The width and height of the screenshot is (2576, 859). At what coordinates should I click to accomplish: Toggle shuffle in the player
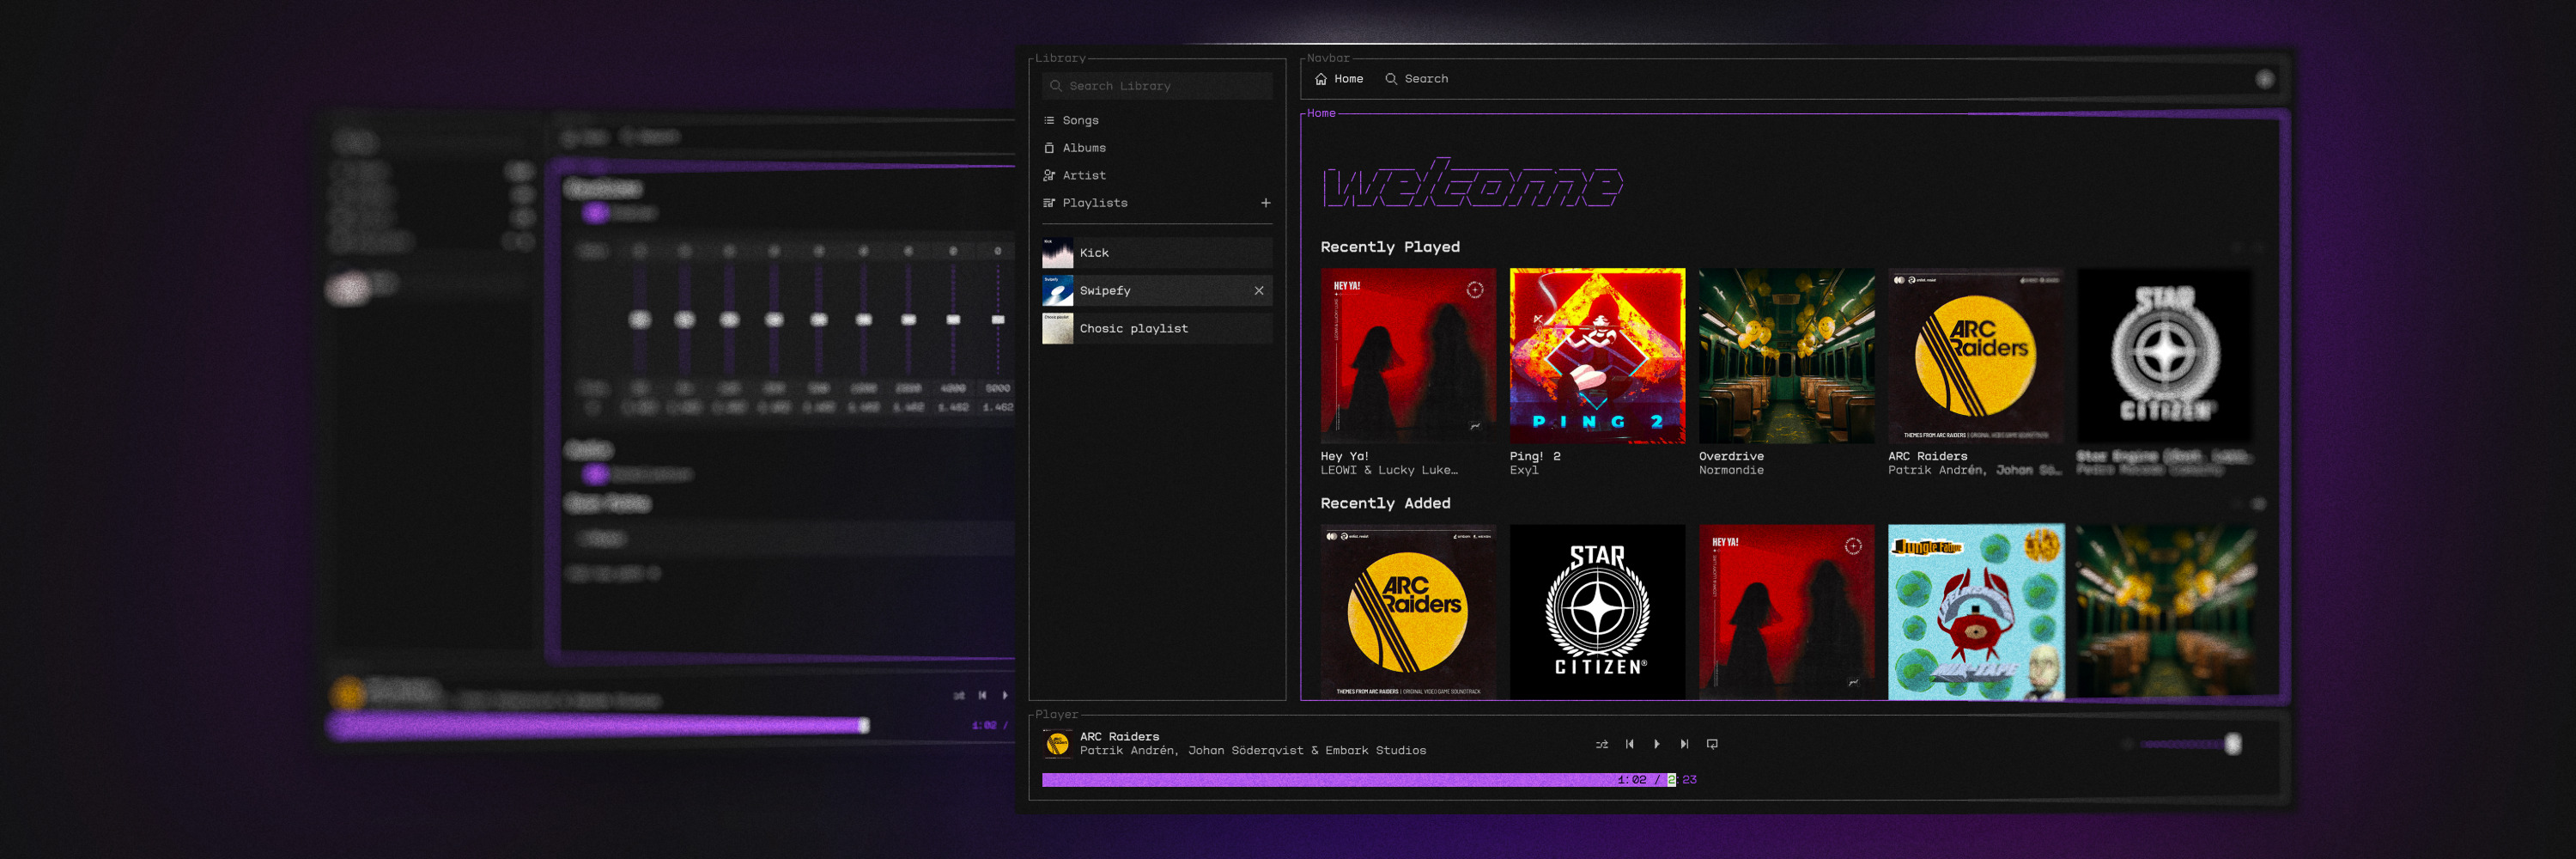[1601, 744]
